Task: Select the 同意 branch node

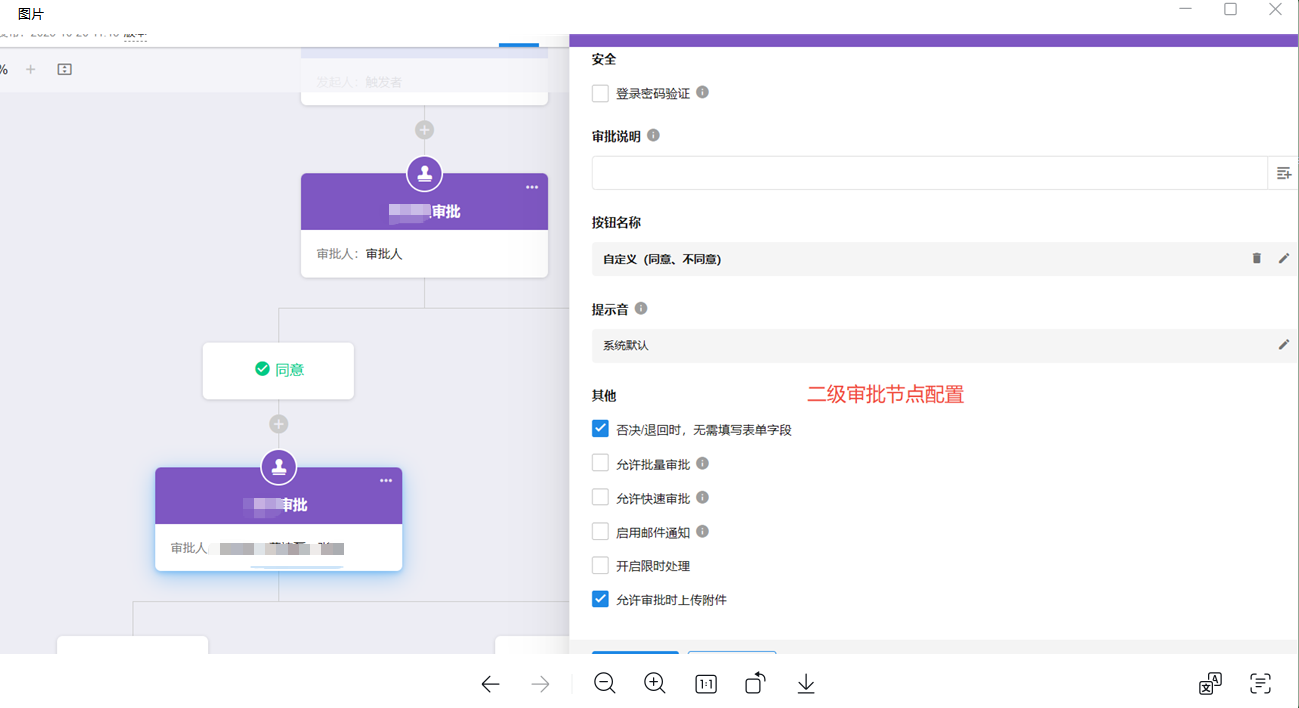Action: pos(278,370)
